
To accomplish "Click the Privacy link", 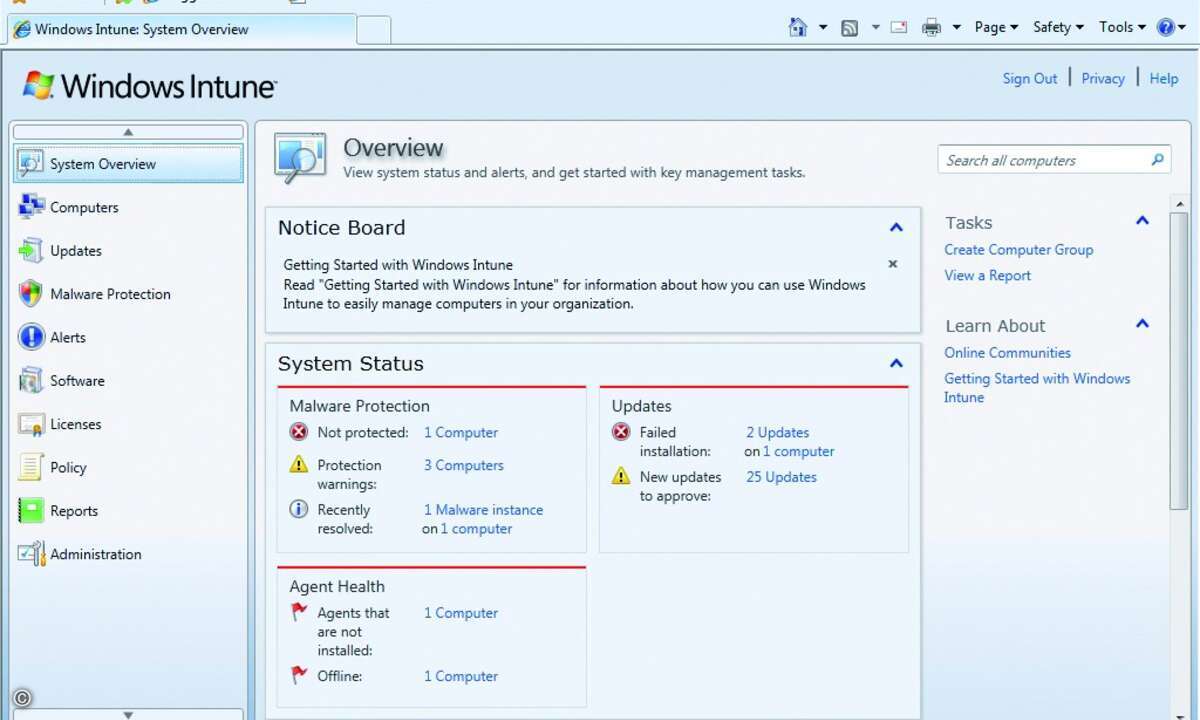I will click(x=1103, y=79).
